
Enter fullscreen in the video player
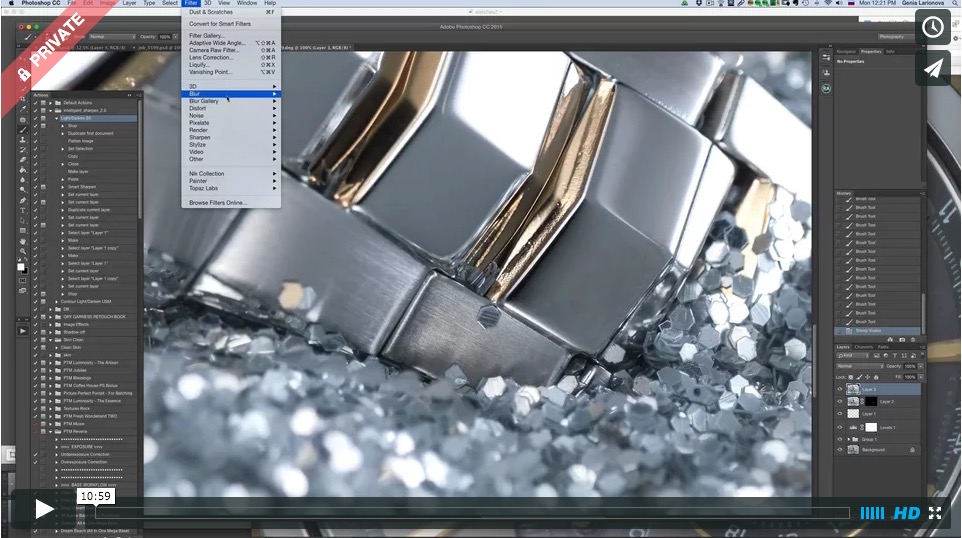934,513
